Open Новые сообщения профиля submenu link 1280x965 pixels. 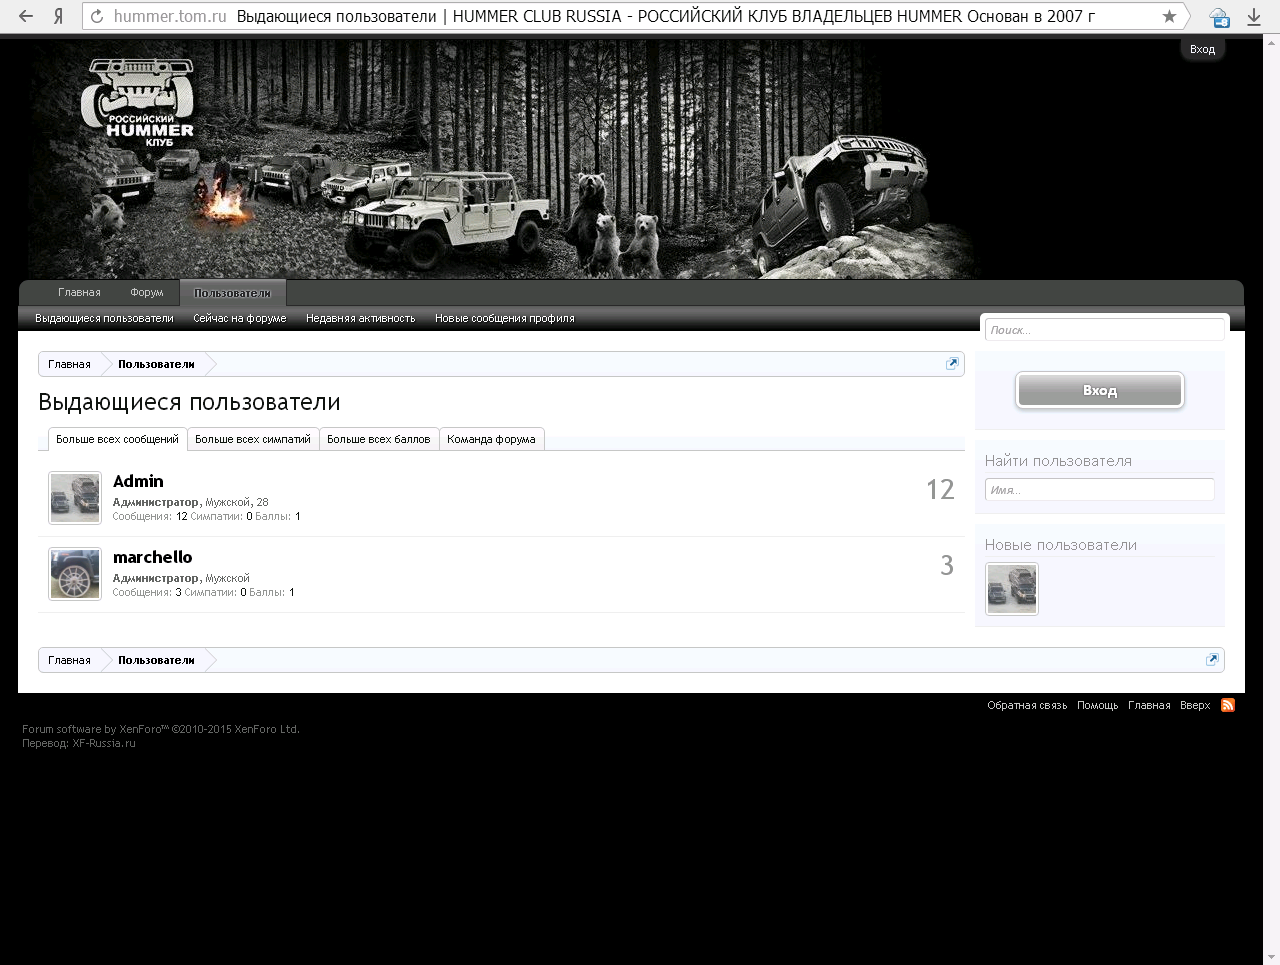pyautogui.click(x=505, y=318)
